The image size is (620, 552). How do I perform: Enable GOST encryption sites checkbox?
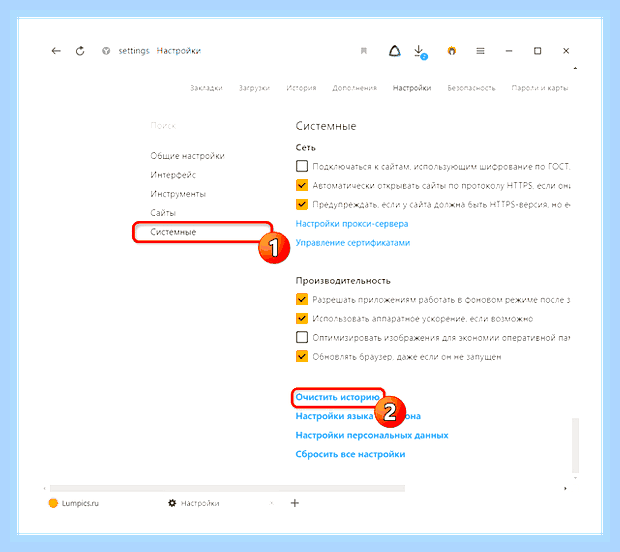coord(302,166)
